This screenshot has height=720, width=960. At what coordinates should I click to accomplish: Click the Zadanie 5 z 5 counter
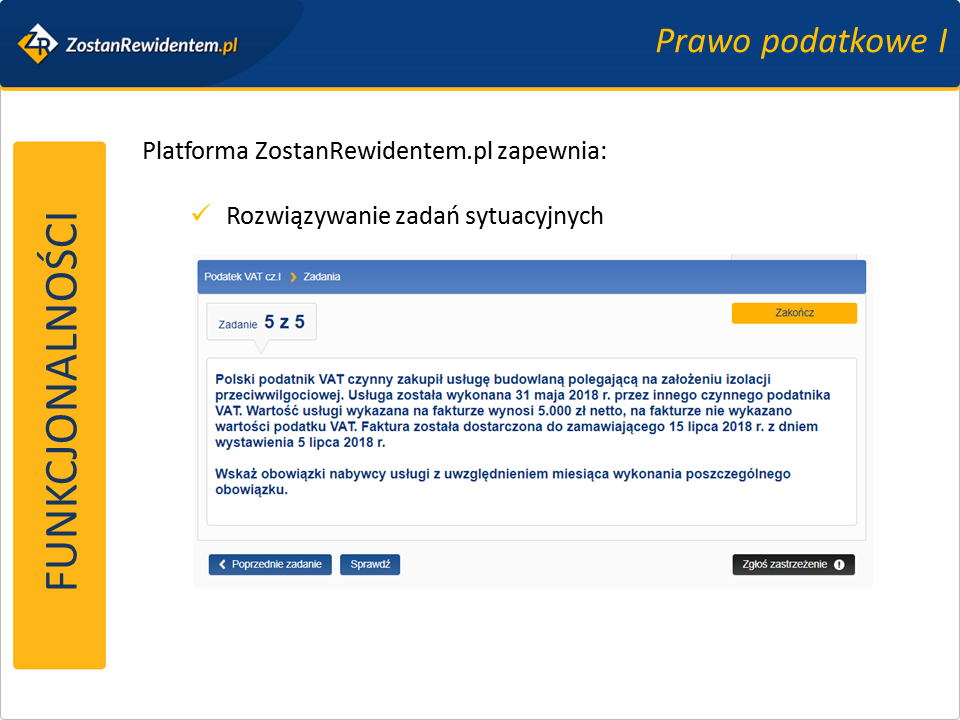(262, 323)
